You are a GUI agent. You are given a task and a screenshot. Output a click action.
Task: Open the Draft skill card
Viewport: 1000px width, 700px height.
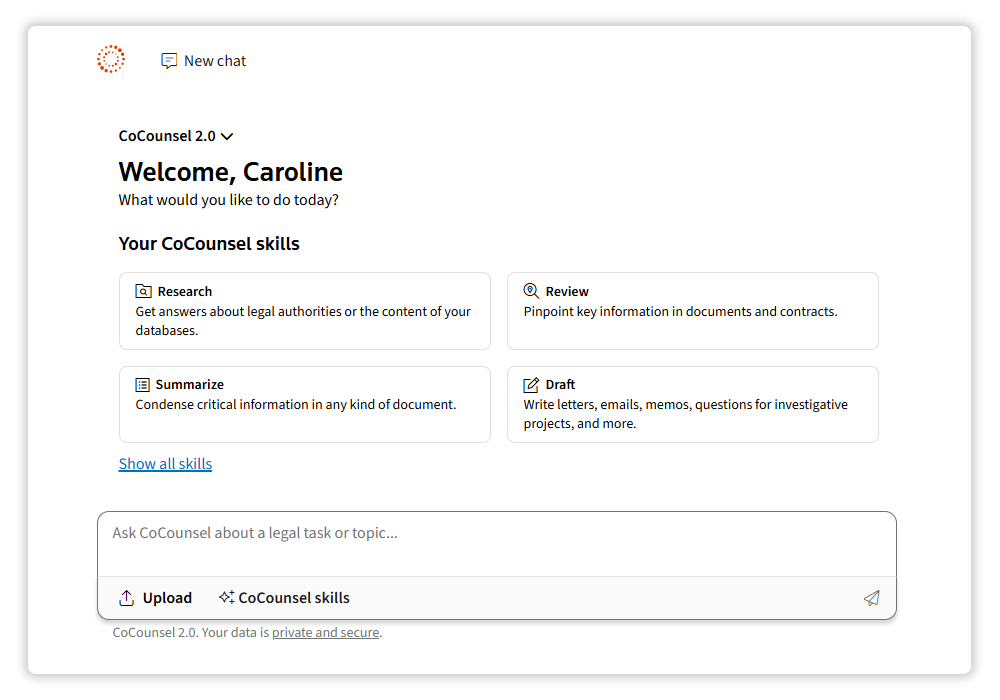(692, 404)
